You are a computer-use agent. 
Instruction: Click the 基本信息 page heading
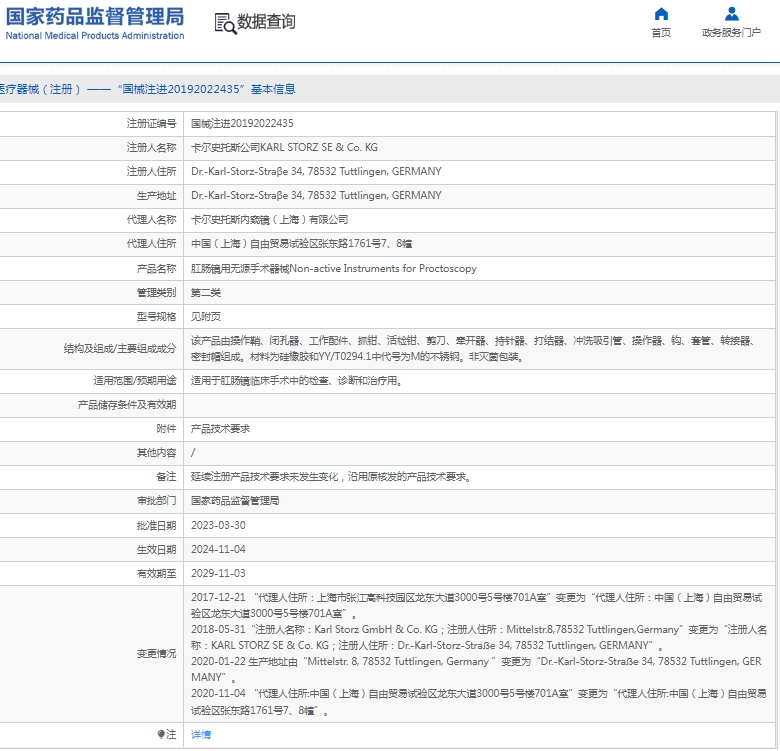tap(273, 89)
